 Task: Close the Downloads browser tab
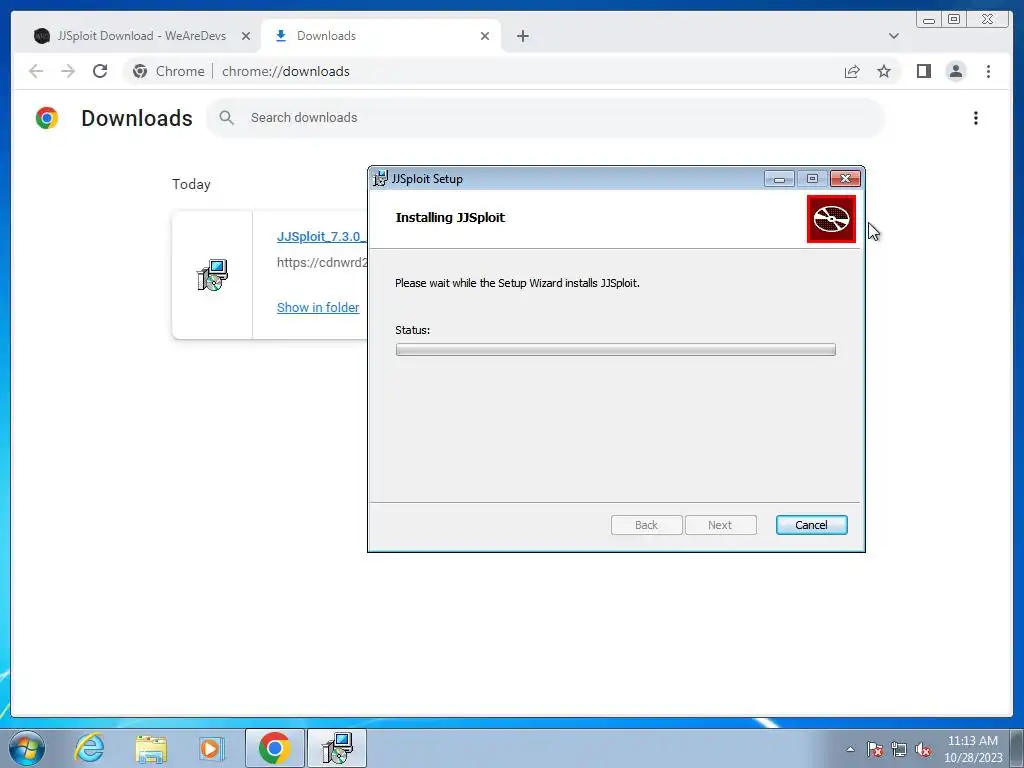click(x=485, y=37)
